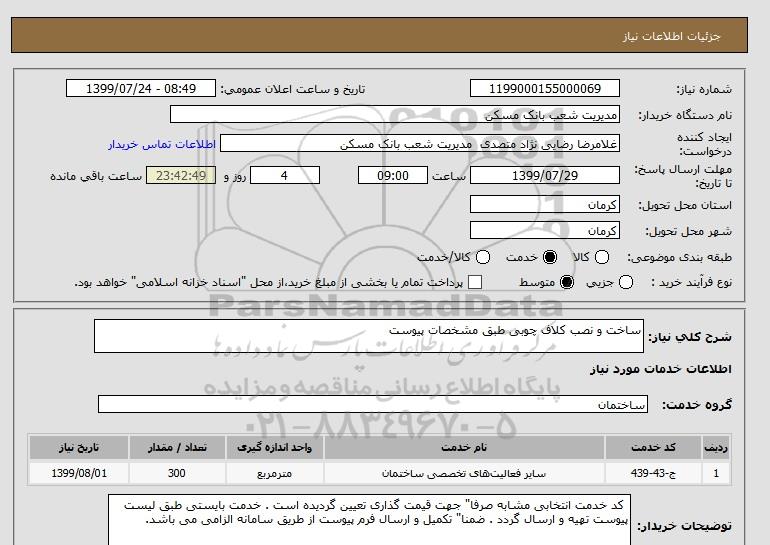Screen dimensions: 770x545
Task: Click need date cell 1399/08/01
Action: click(79, 473)
